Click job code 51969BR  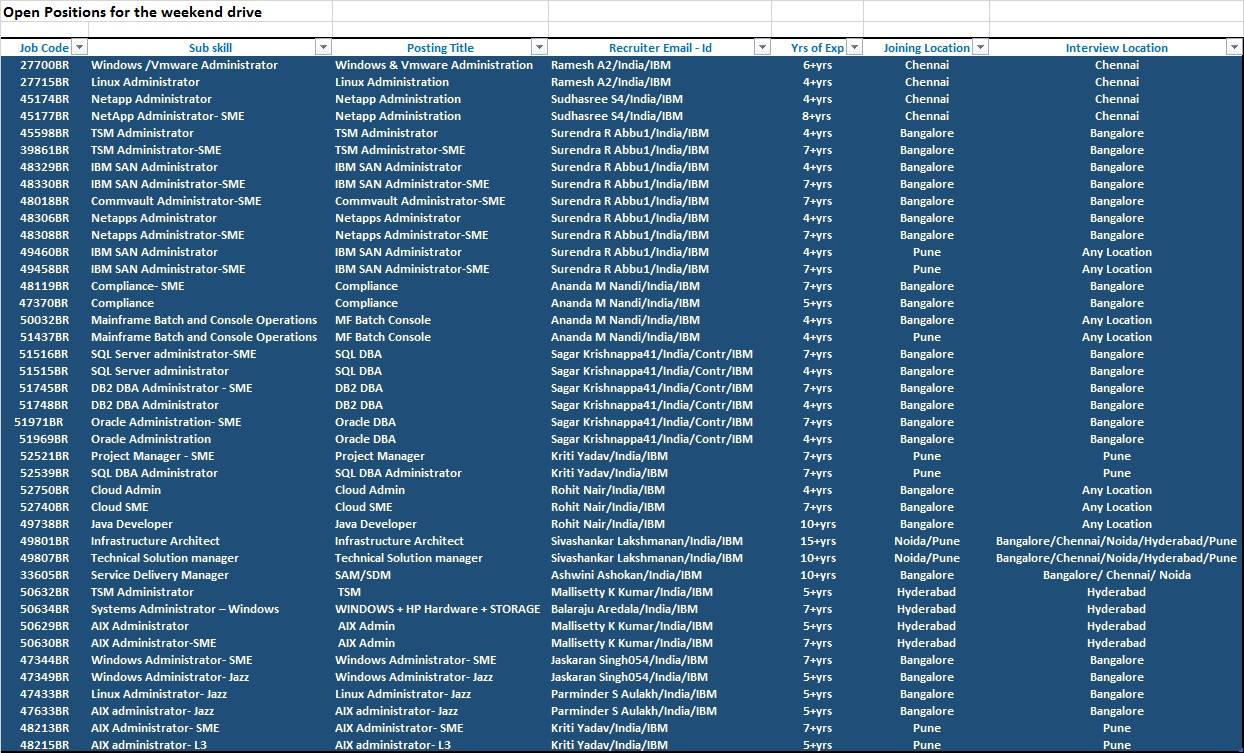pos(44,439)
